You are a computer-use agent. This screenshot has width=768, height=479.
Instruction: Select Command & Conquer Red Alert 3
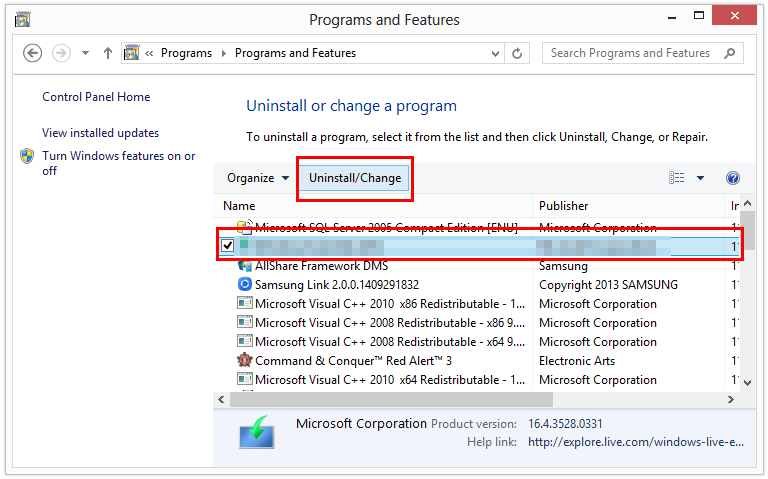click(x=353, y=361)
